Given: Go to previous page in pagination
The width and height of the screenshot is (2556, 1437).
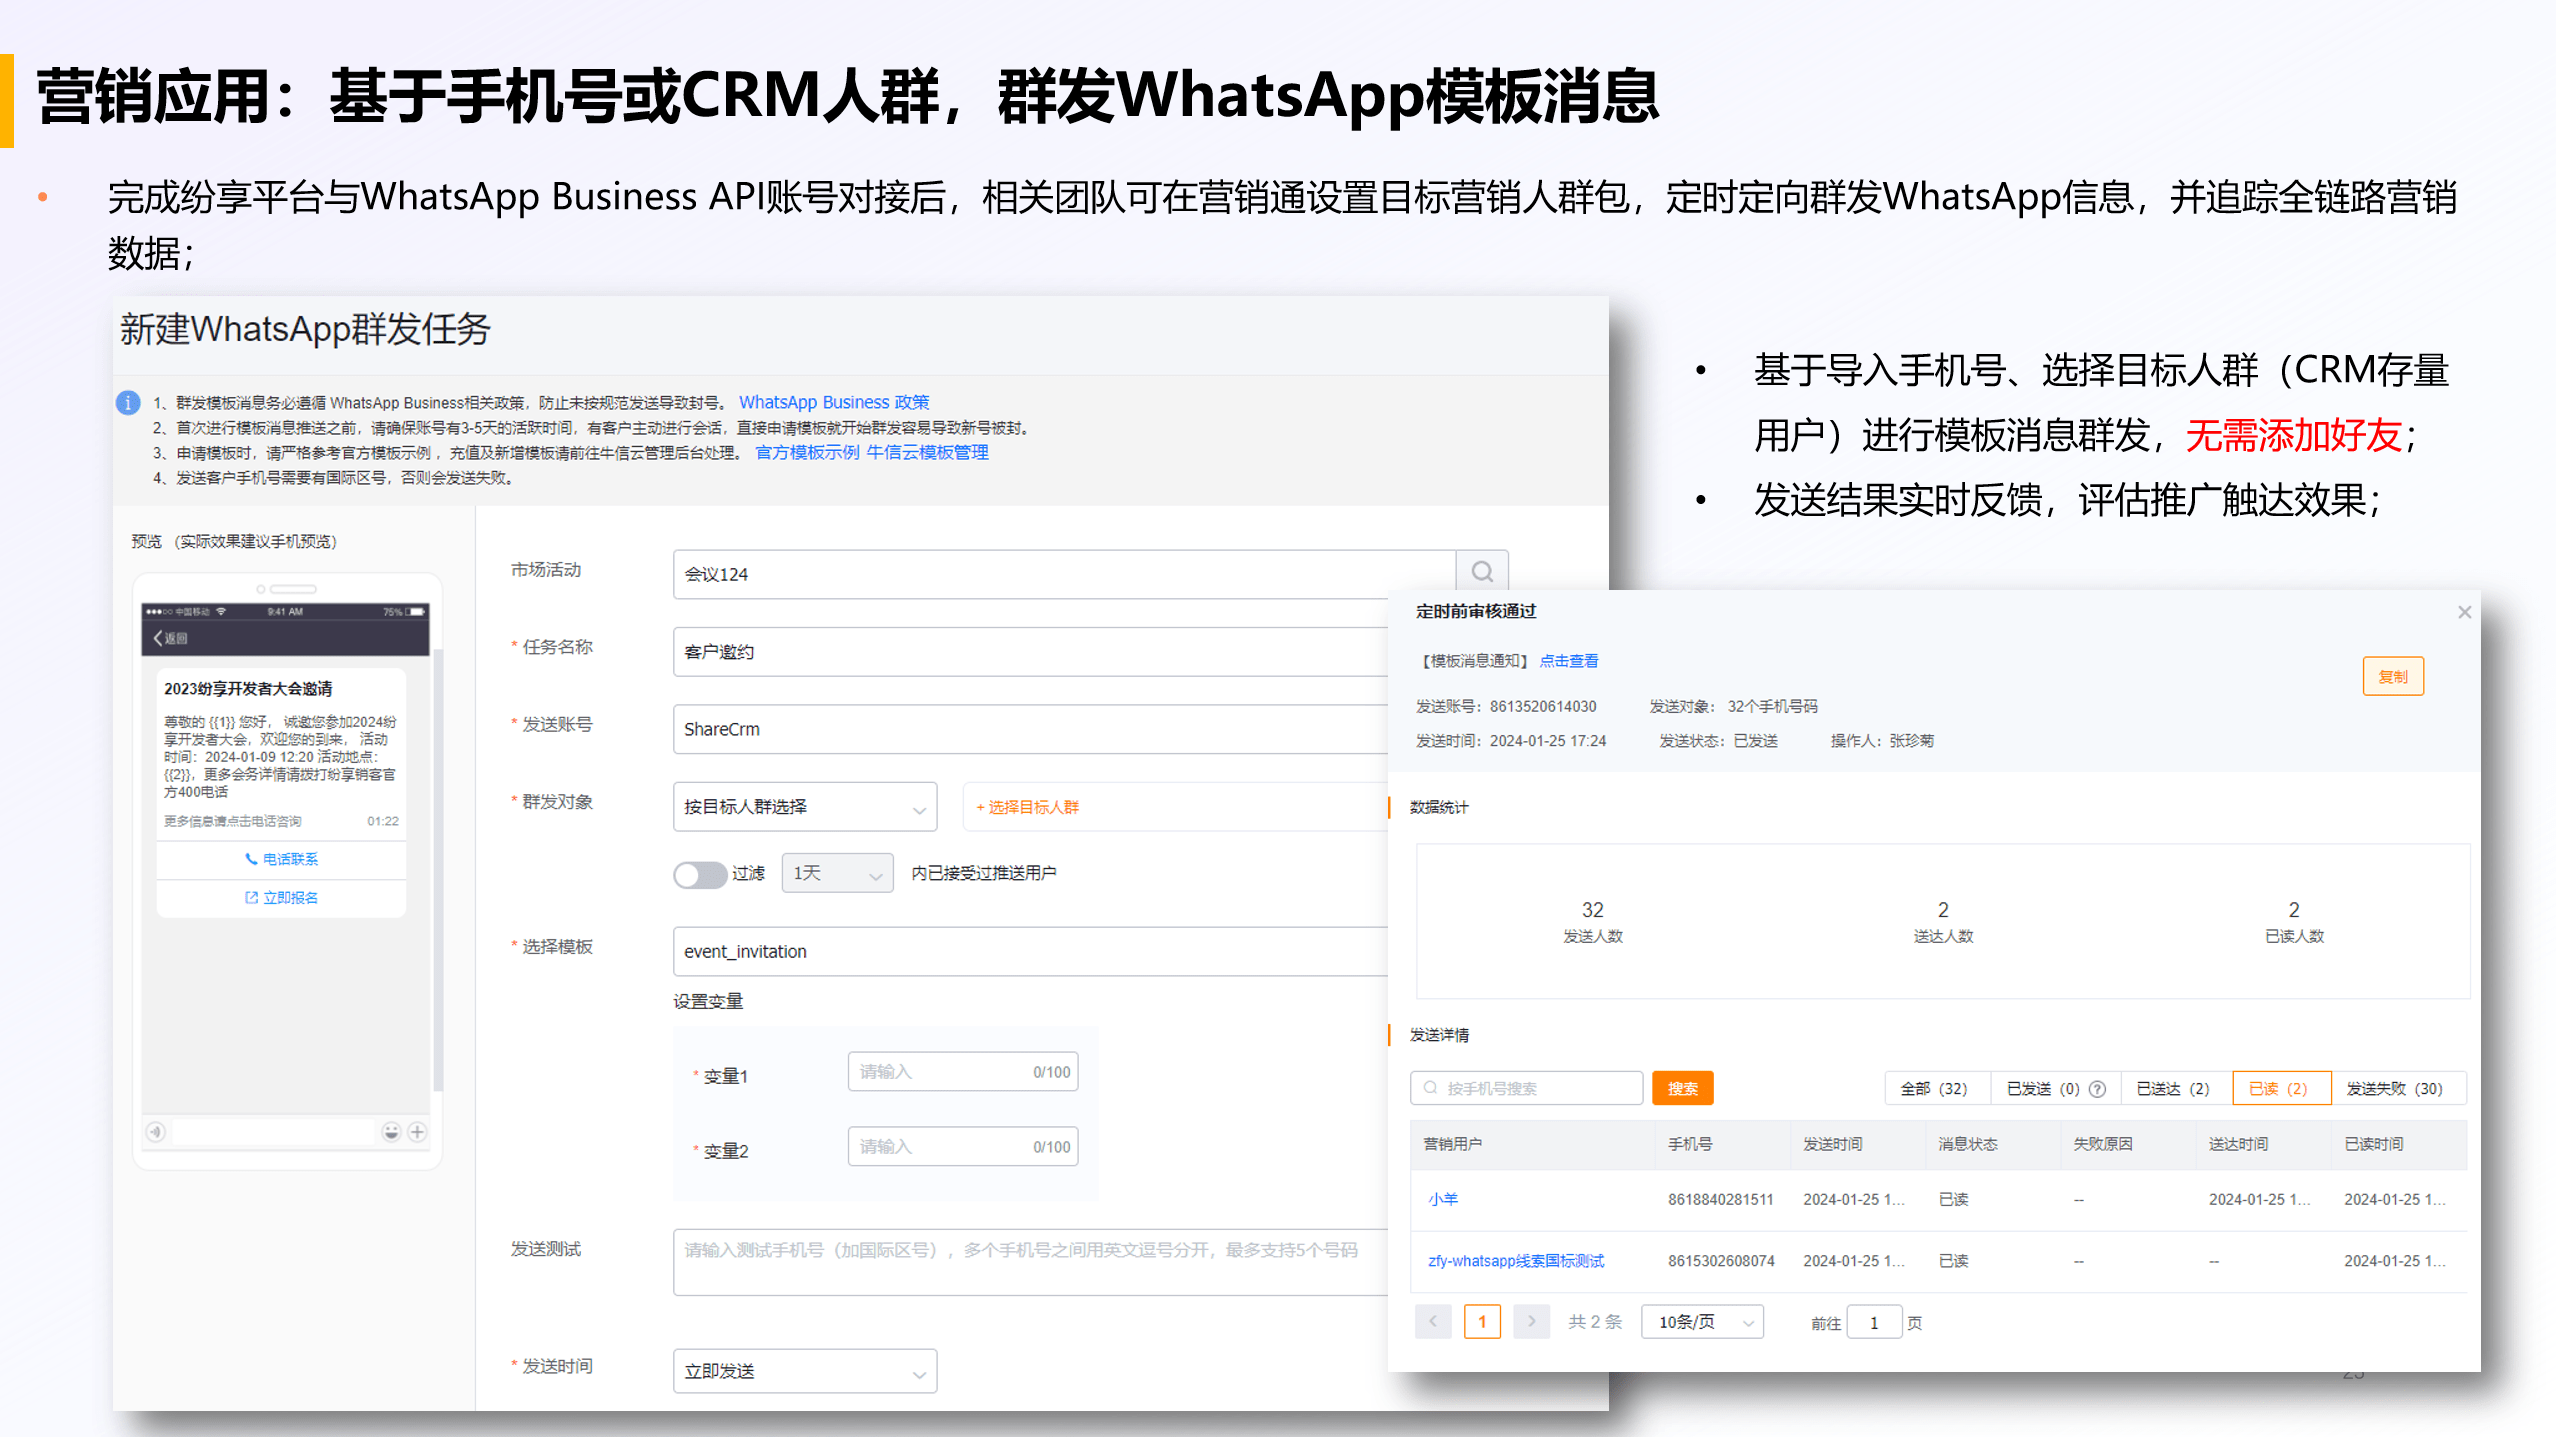Looking at the screenshot, I should click(x=1433, y=1322).
